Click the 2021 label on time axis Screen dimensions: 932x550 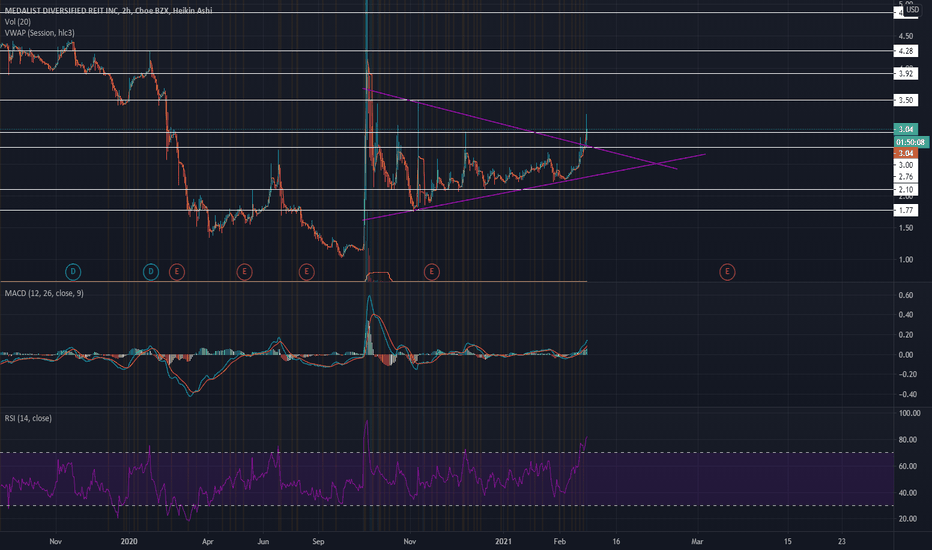coord(503,541)
